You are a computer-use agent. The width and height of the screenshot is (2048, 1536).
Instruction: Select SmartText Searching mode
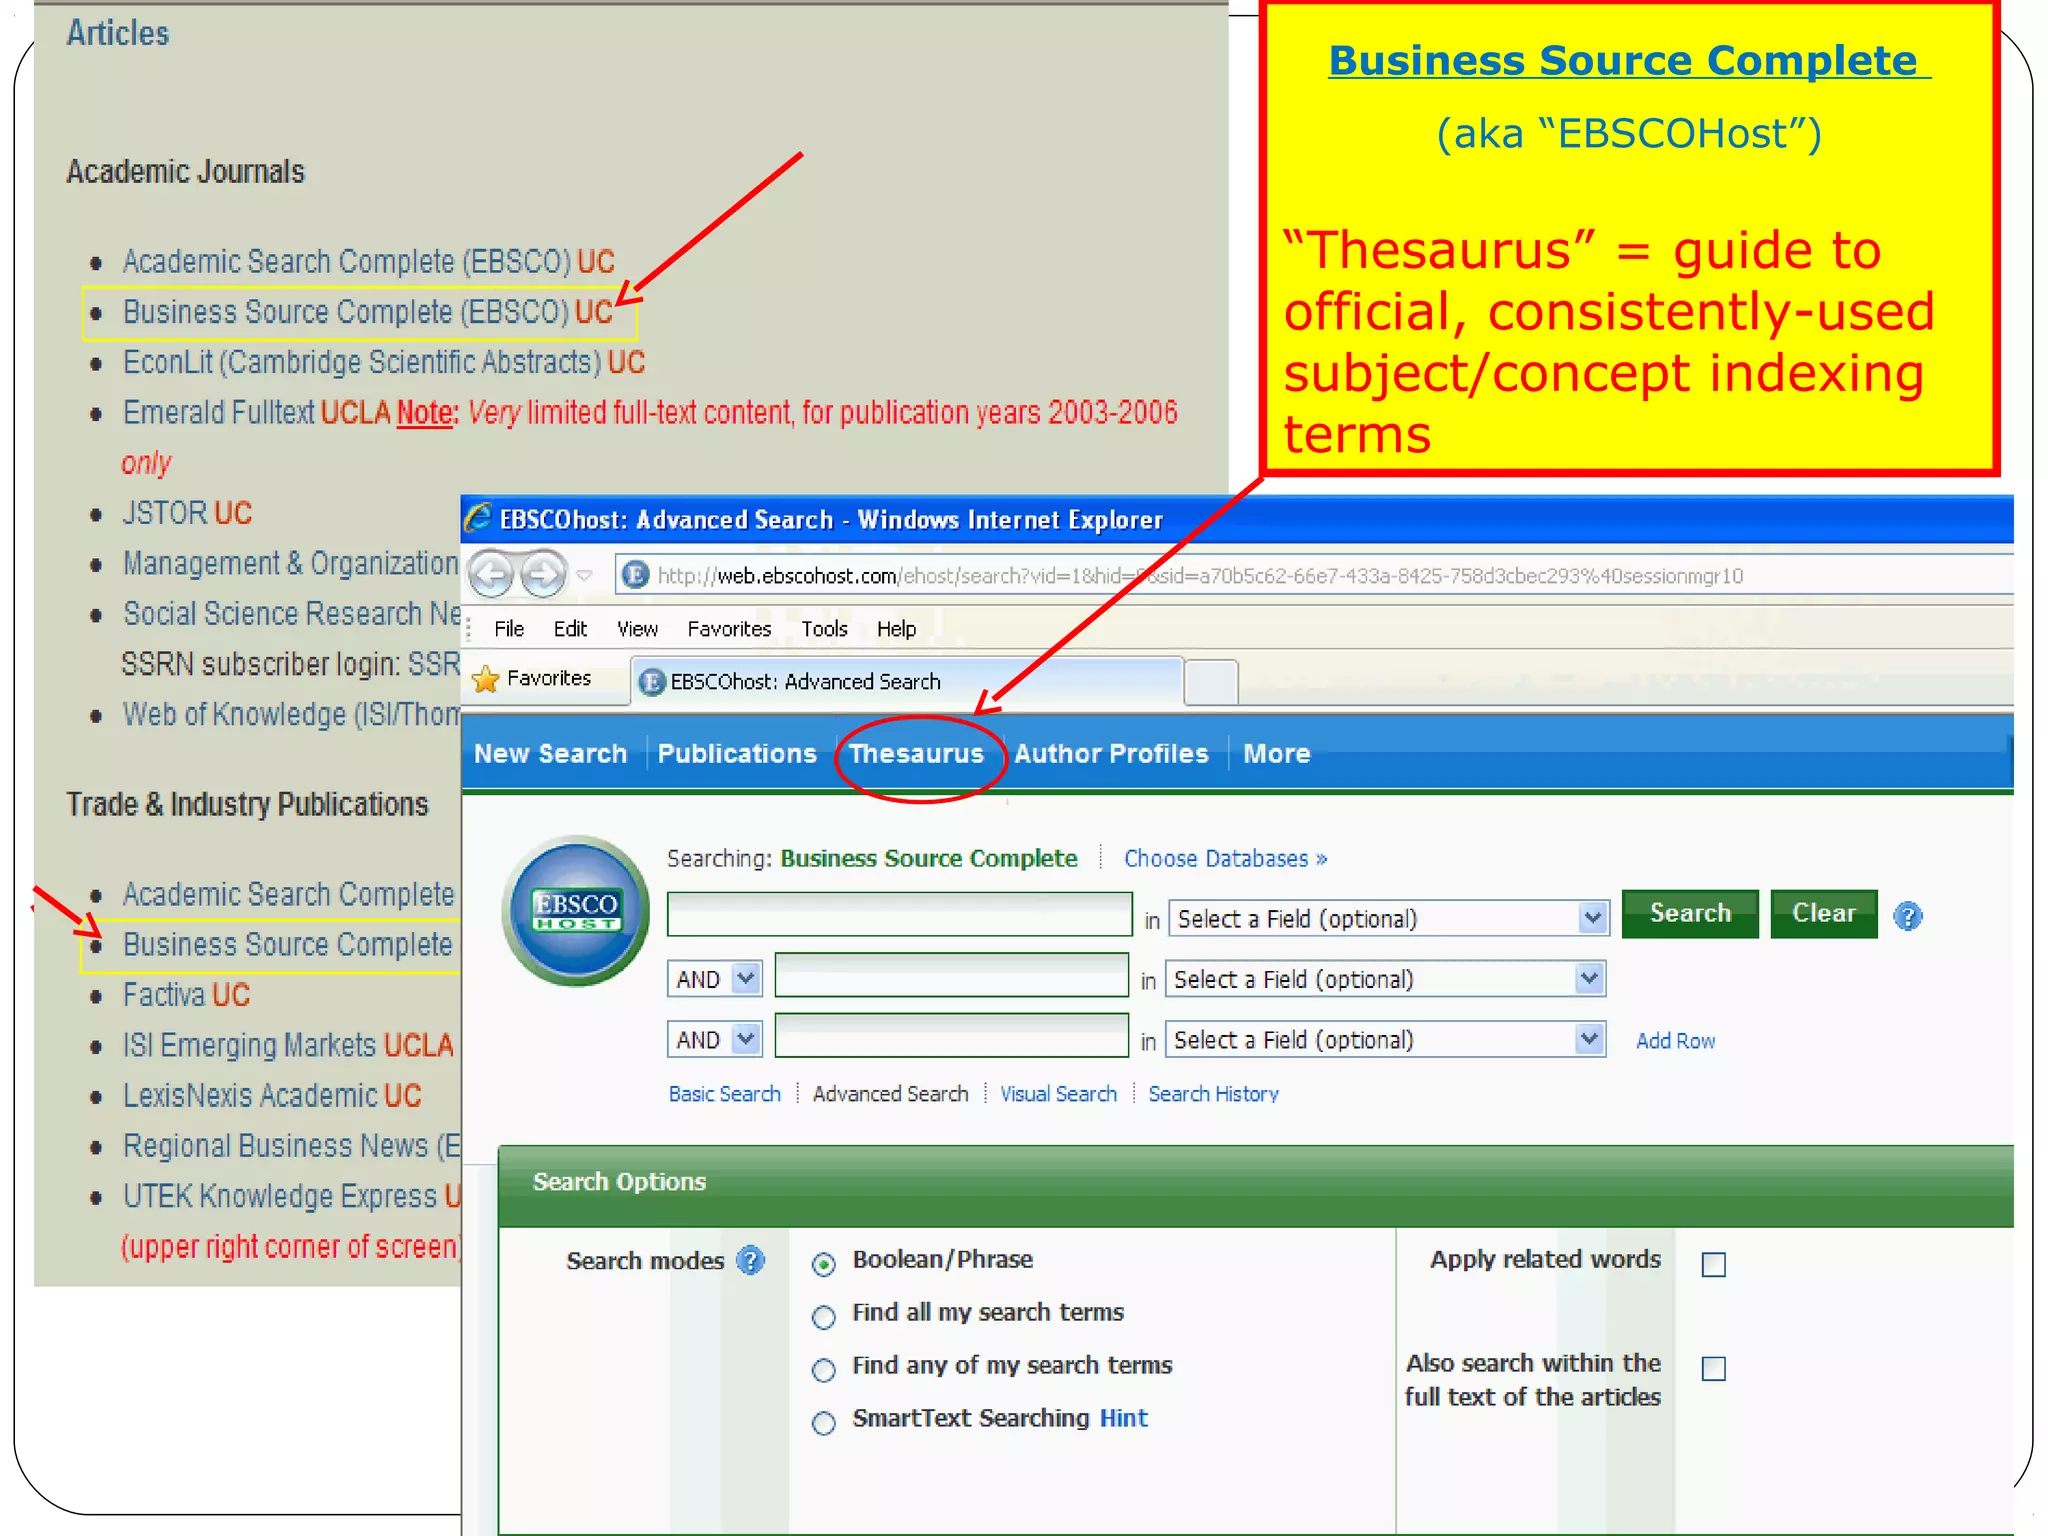(x=824, y=1423)
